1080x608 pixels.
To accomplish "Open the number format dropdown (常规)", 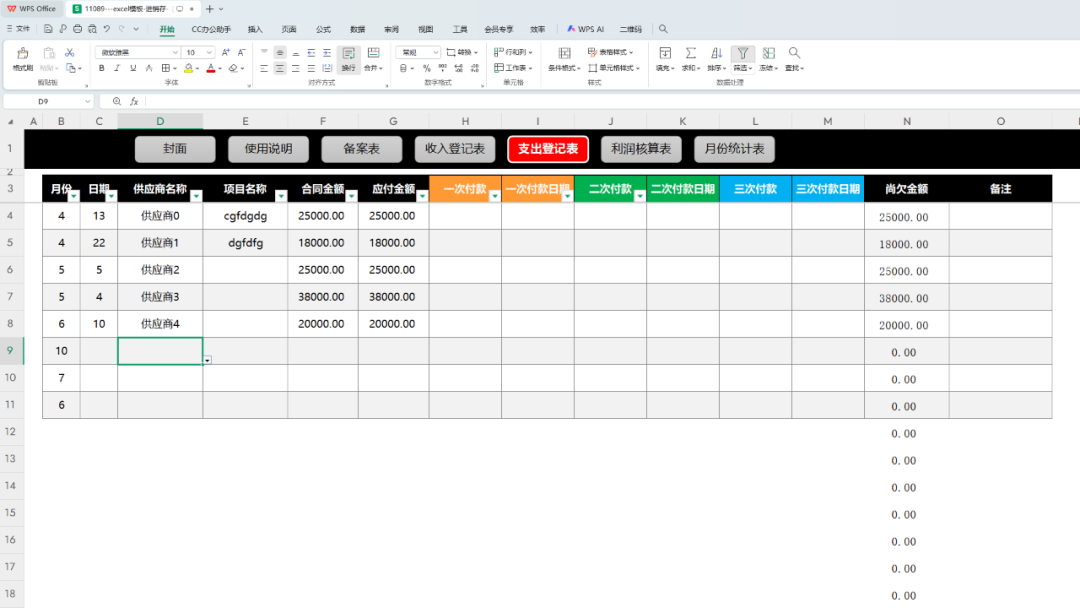I will pyautogui.click(x=435, y=52).
